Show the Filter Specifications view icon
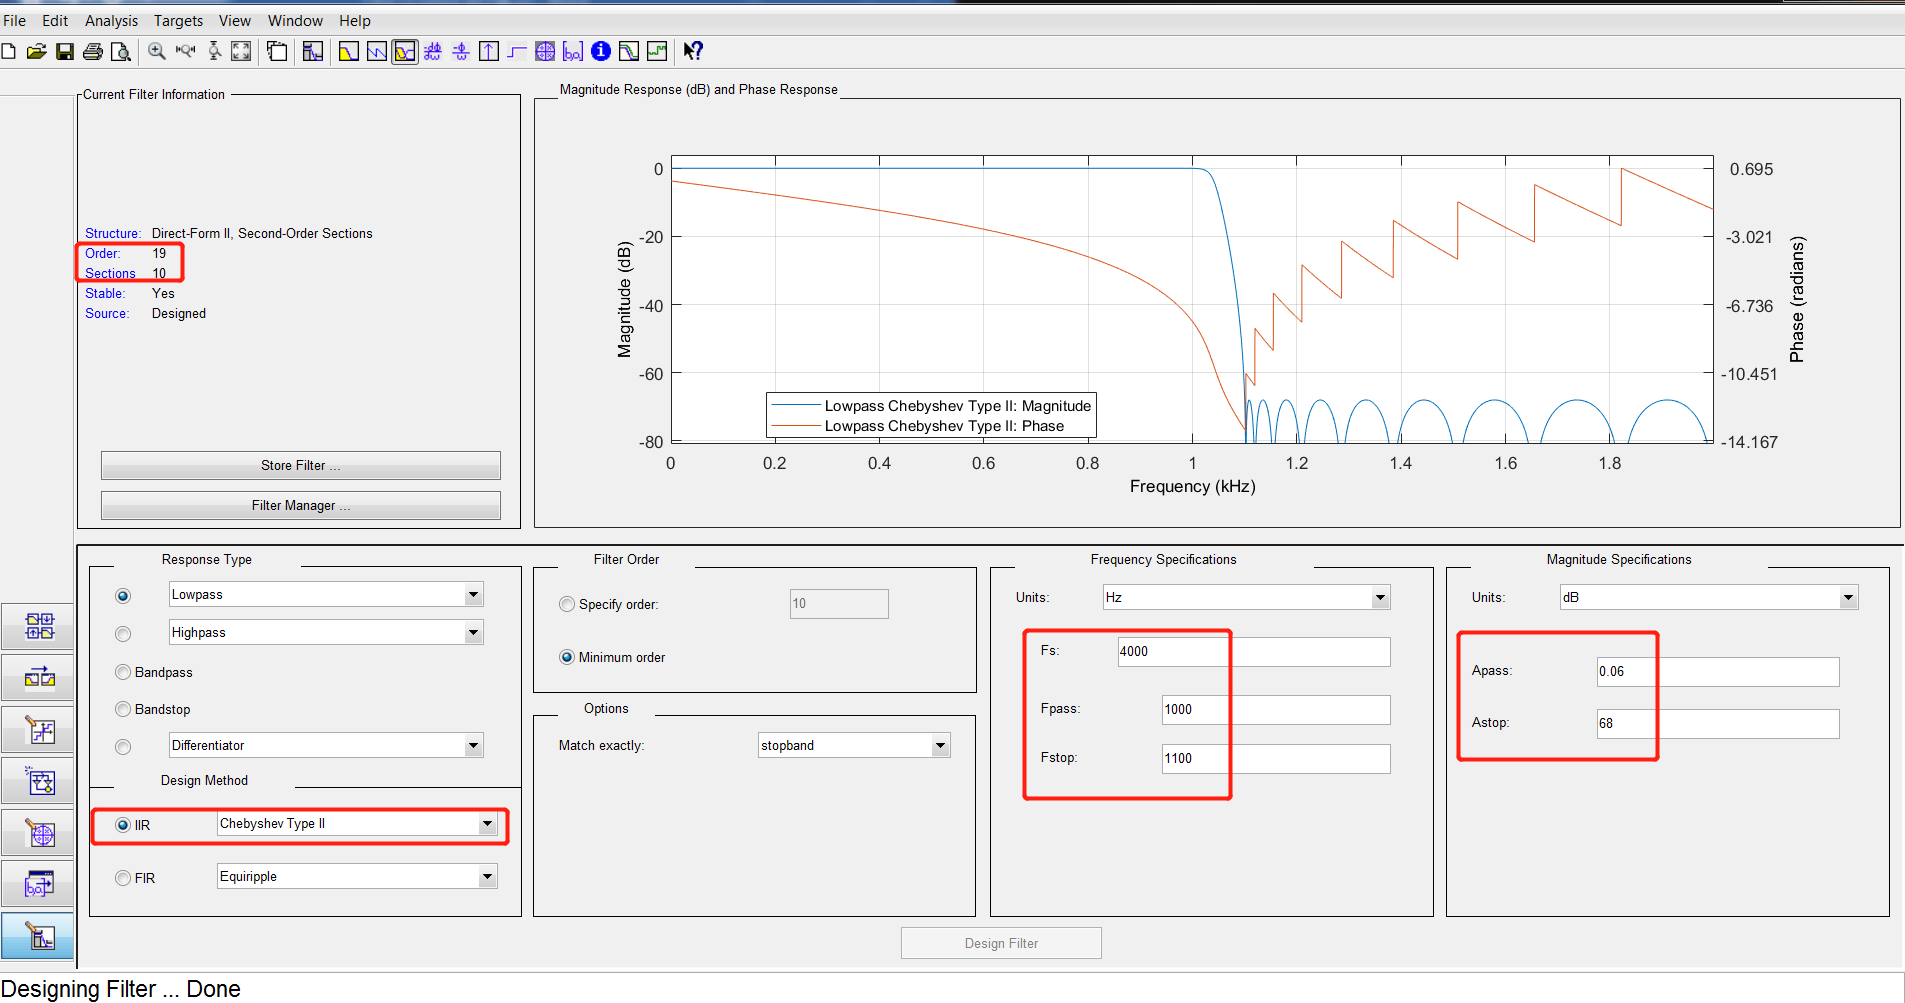The image size is (1905, 1003). point(313,51)
